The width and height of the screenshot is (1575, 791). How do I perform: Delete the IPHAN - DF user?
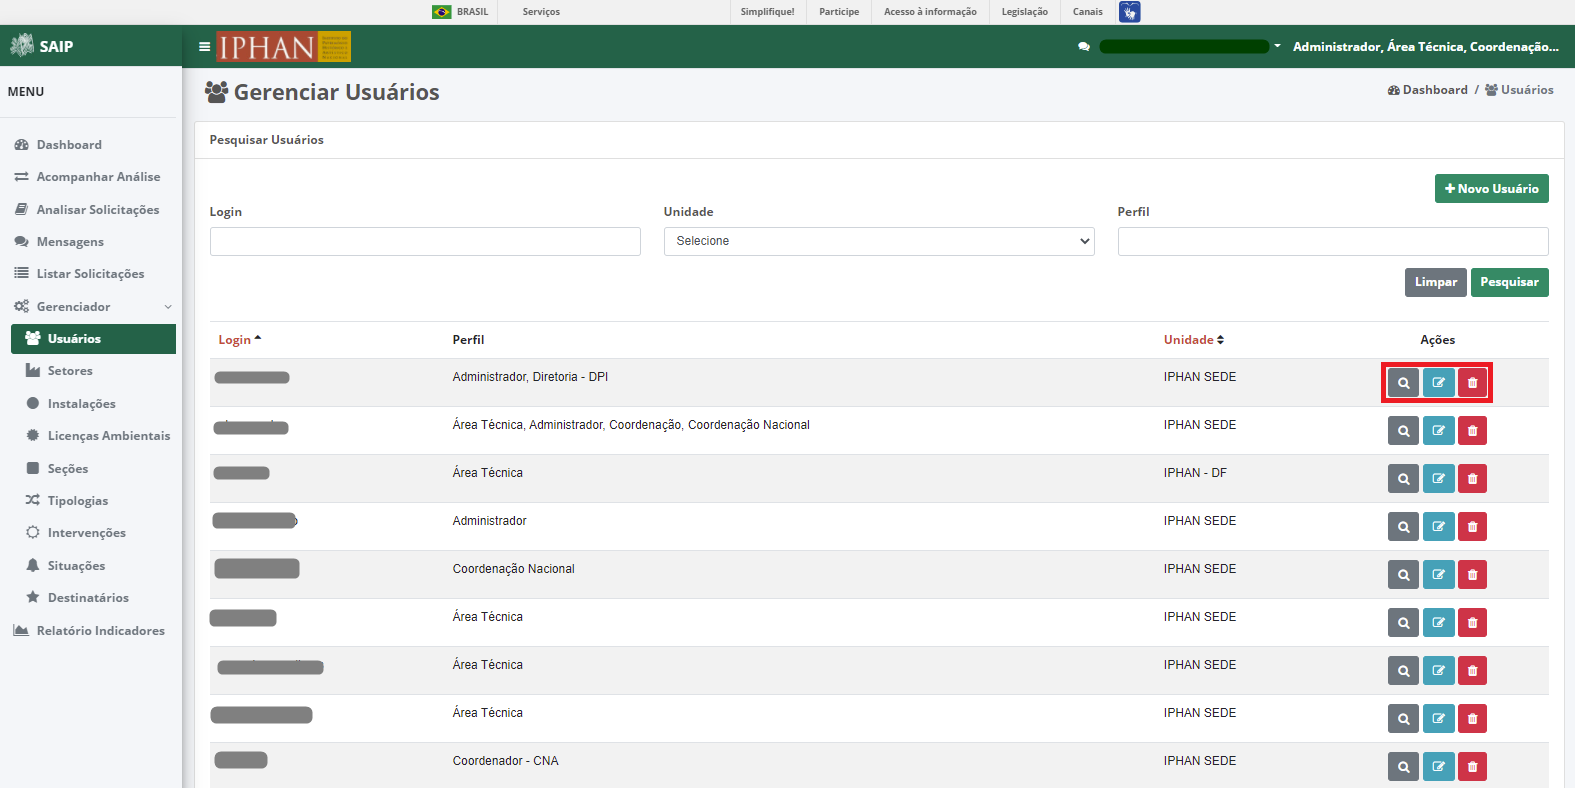click(x=1472, y=479)
